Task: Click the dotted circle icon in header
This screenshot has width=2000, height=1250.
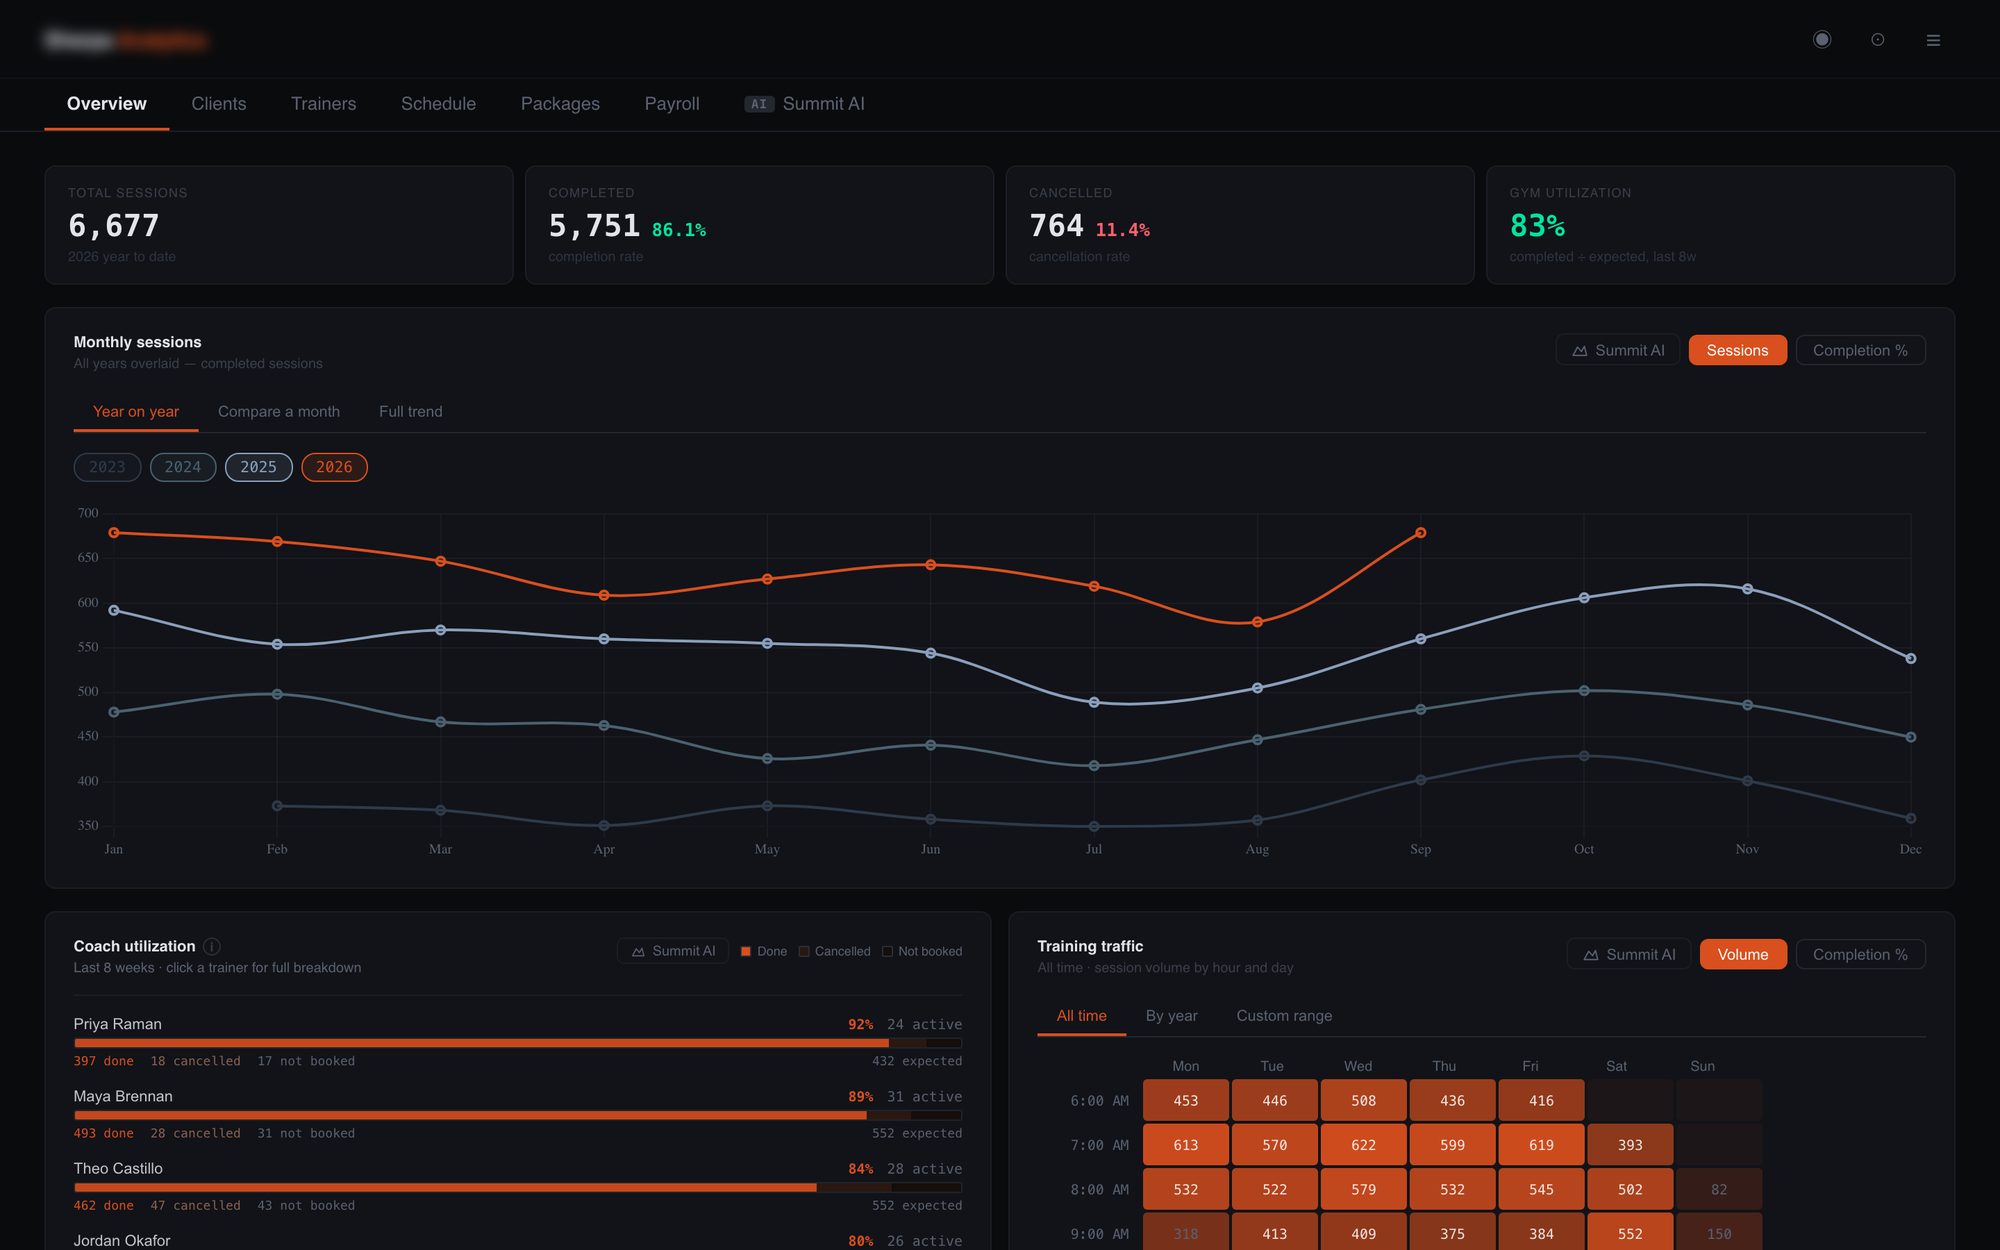Action: point(1878,40)
